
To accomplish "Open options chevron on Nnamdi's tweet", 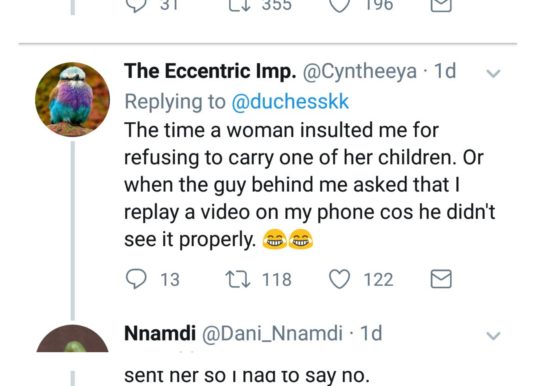I will (493, 335).
